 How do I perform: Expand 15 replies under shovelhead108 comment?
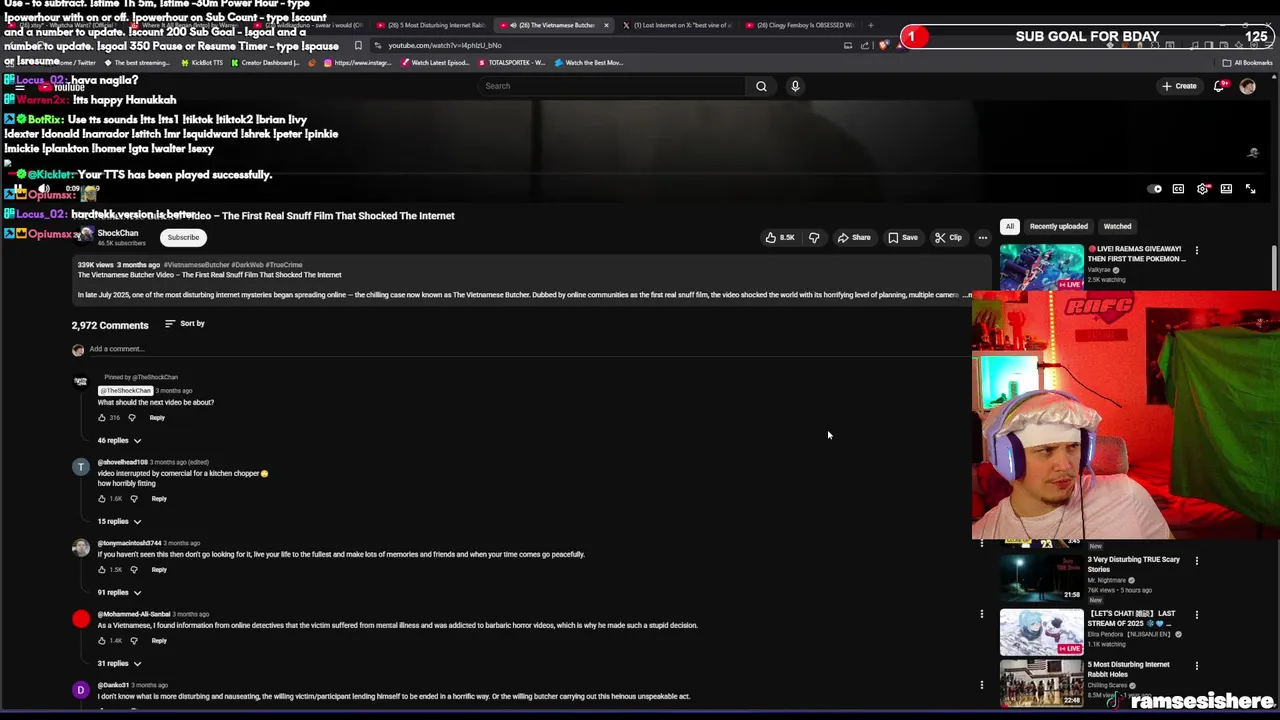(x=119, y=521)
